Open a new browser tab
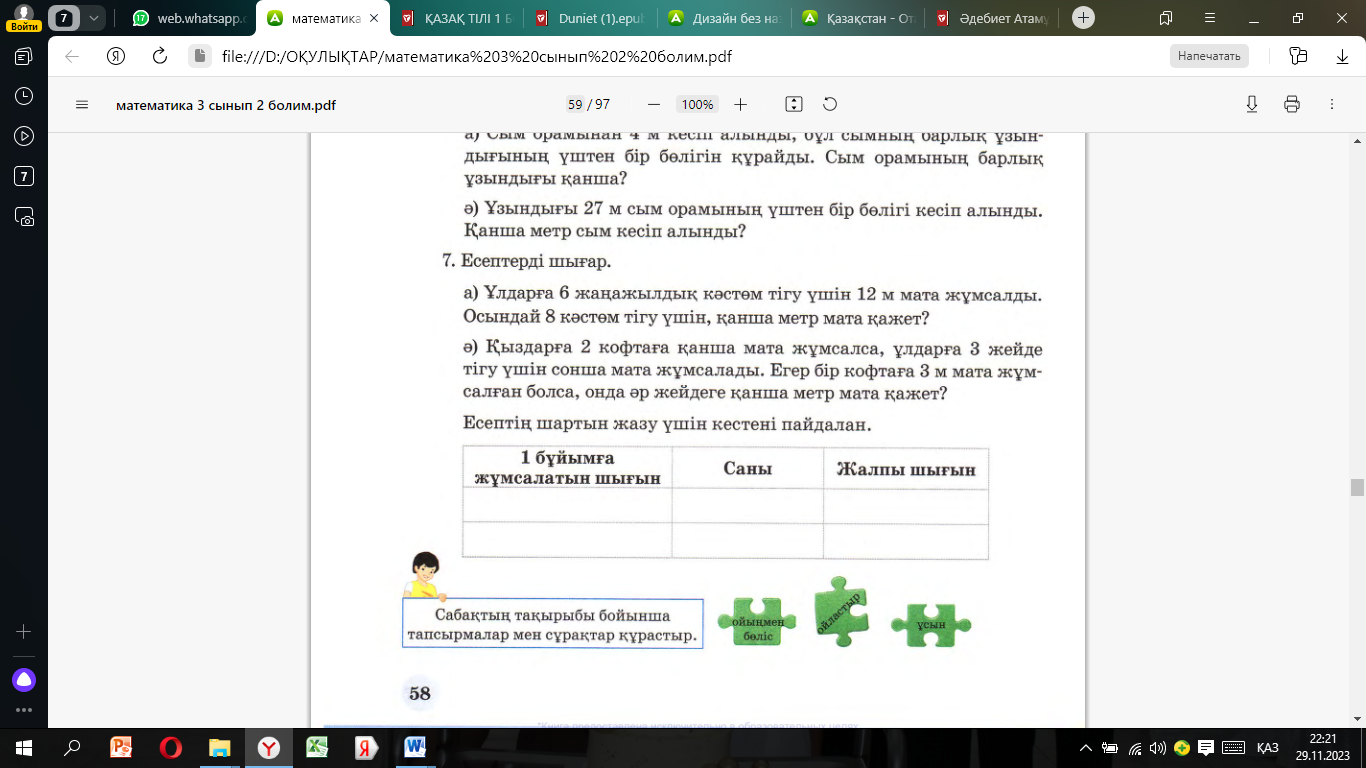Image resolution: width=1366 pixels, height=768 pixels. click(x=1084, y=18)
